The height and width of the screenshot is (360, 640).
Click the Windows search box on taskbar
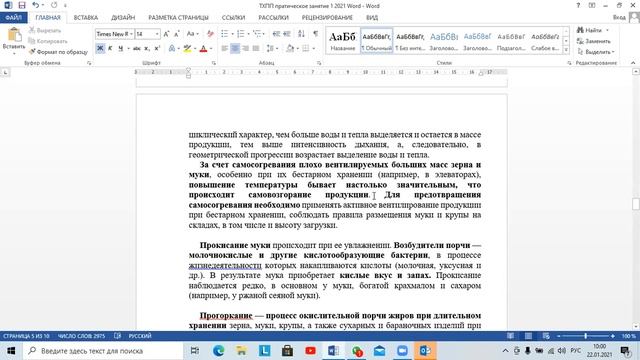coord(103,351)
